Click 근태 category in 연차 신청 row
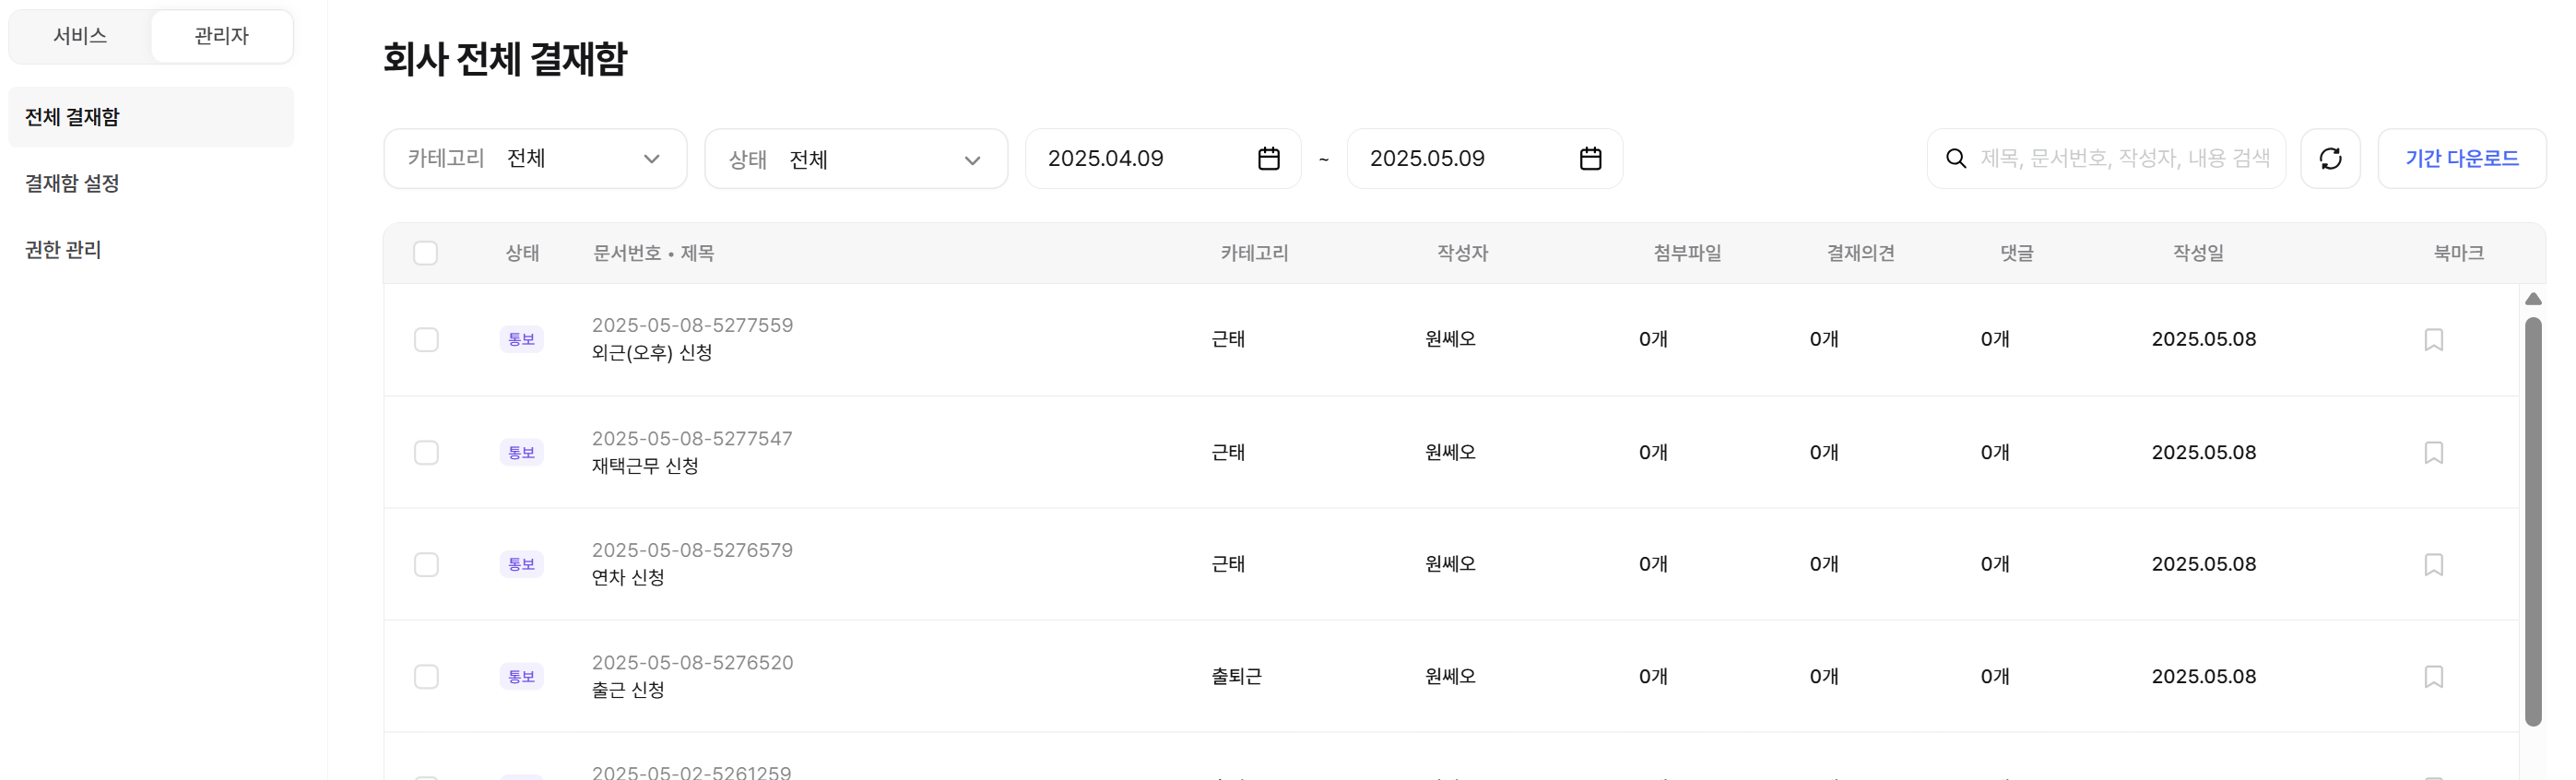 point(1228,564)
